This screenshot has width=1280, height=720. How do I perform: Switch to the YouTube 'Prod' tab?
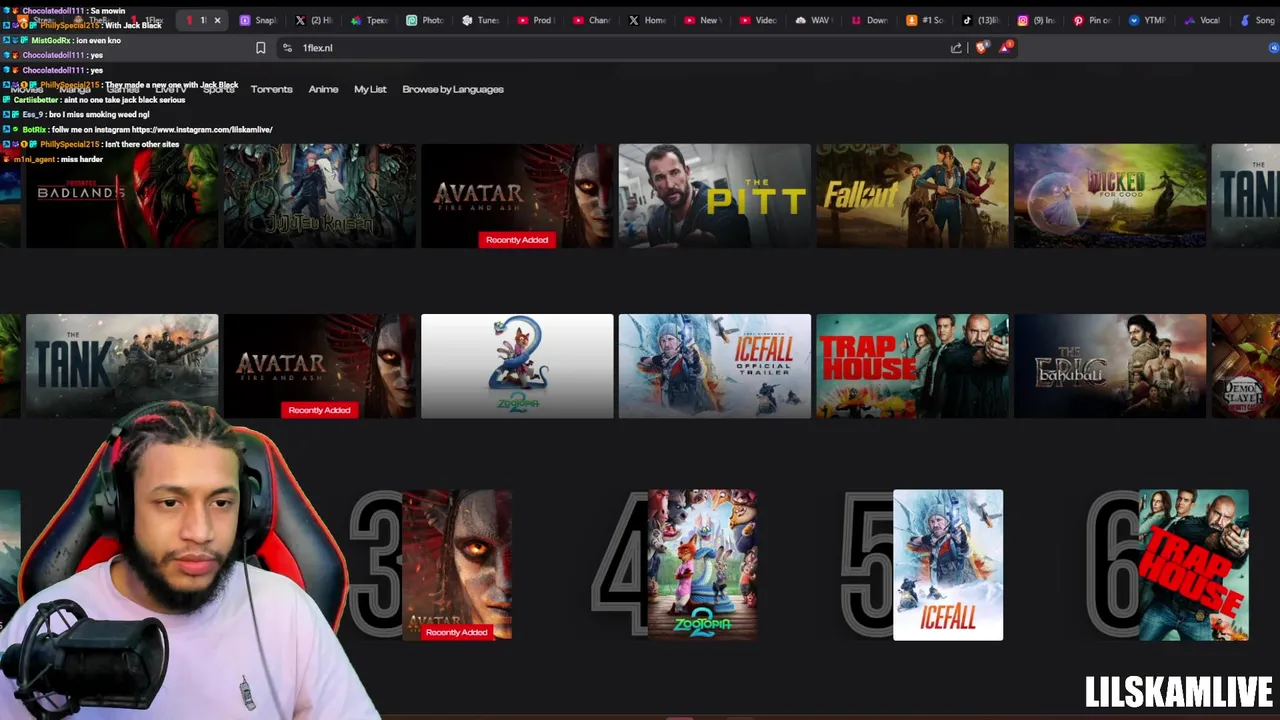click(536, 20)
